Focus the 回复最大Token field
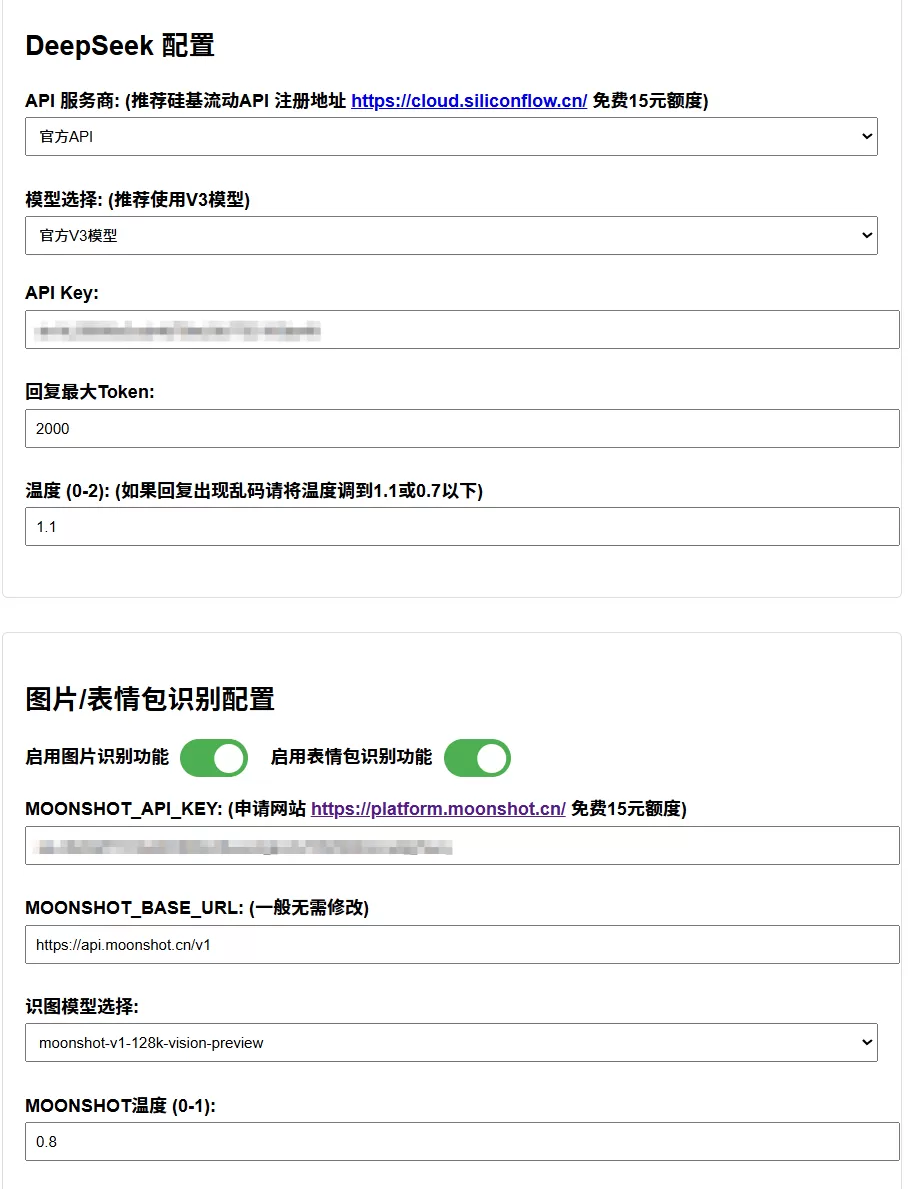The height and width of the screenshot is (1189, 912). (x=462, y=428)
